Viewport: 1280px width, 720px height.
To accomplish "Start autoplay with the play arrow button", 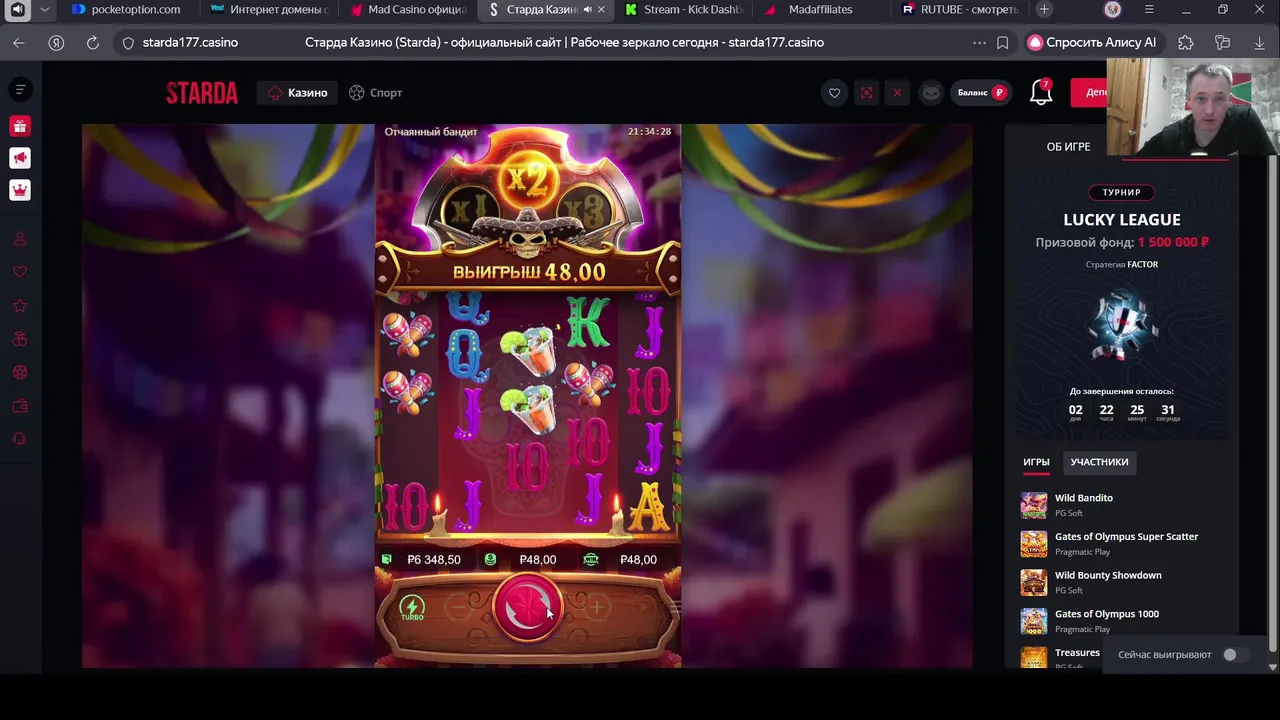I will click(x=643, y=607).
